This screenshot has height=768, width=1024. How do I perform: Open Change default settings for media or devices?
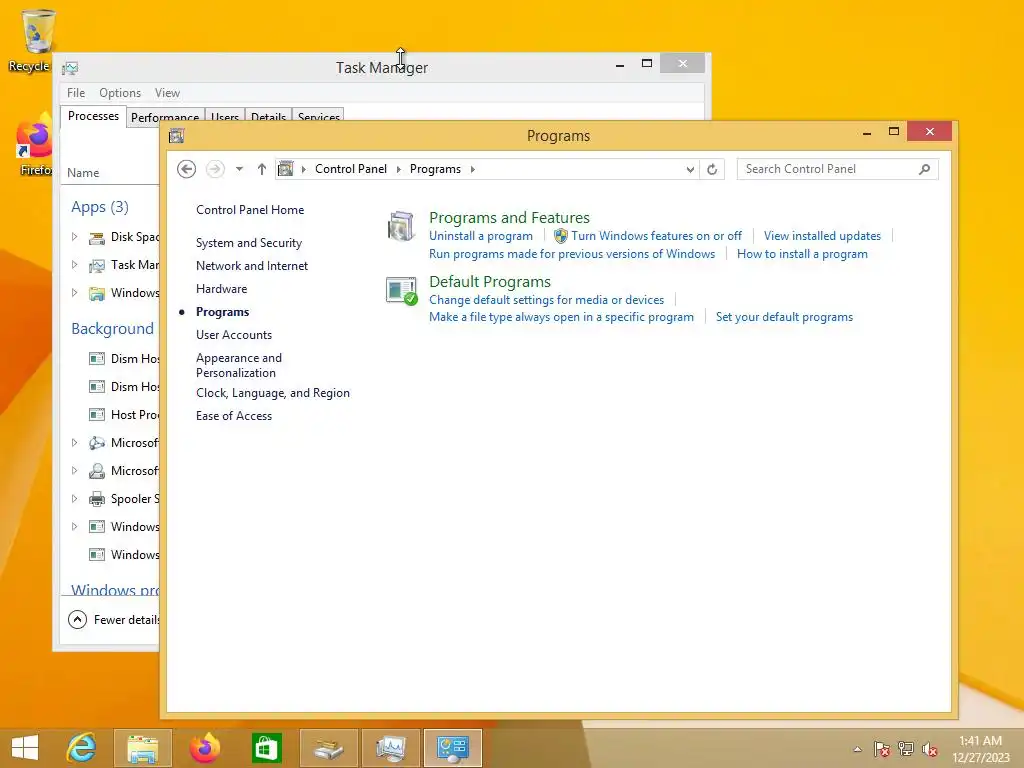[x=547, y=300]
